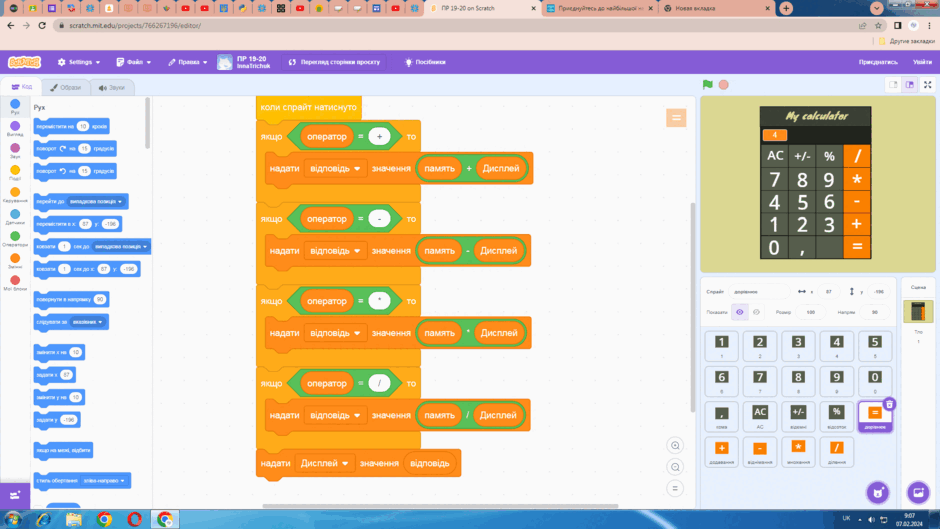Show the sprite using the eye icon
The image size is (940, 529).
point(740,312)
